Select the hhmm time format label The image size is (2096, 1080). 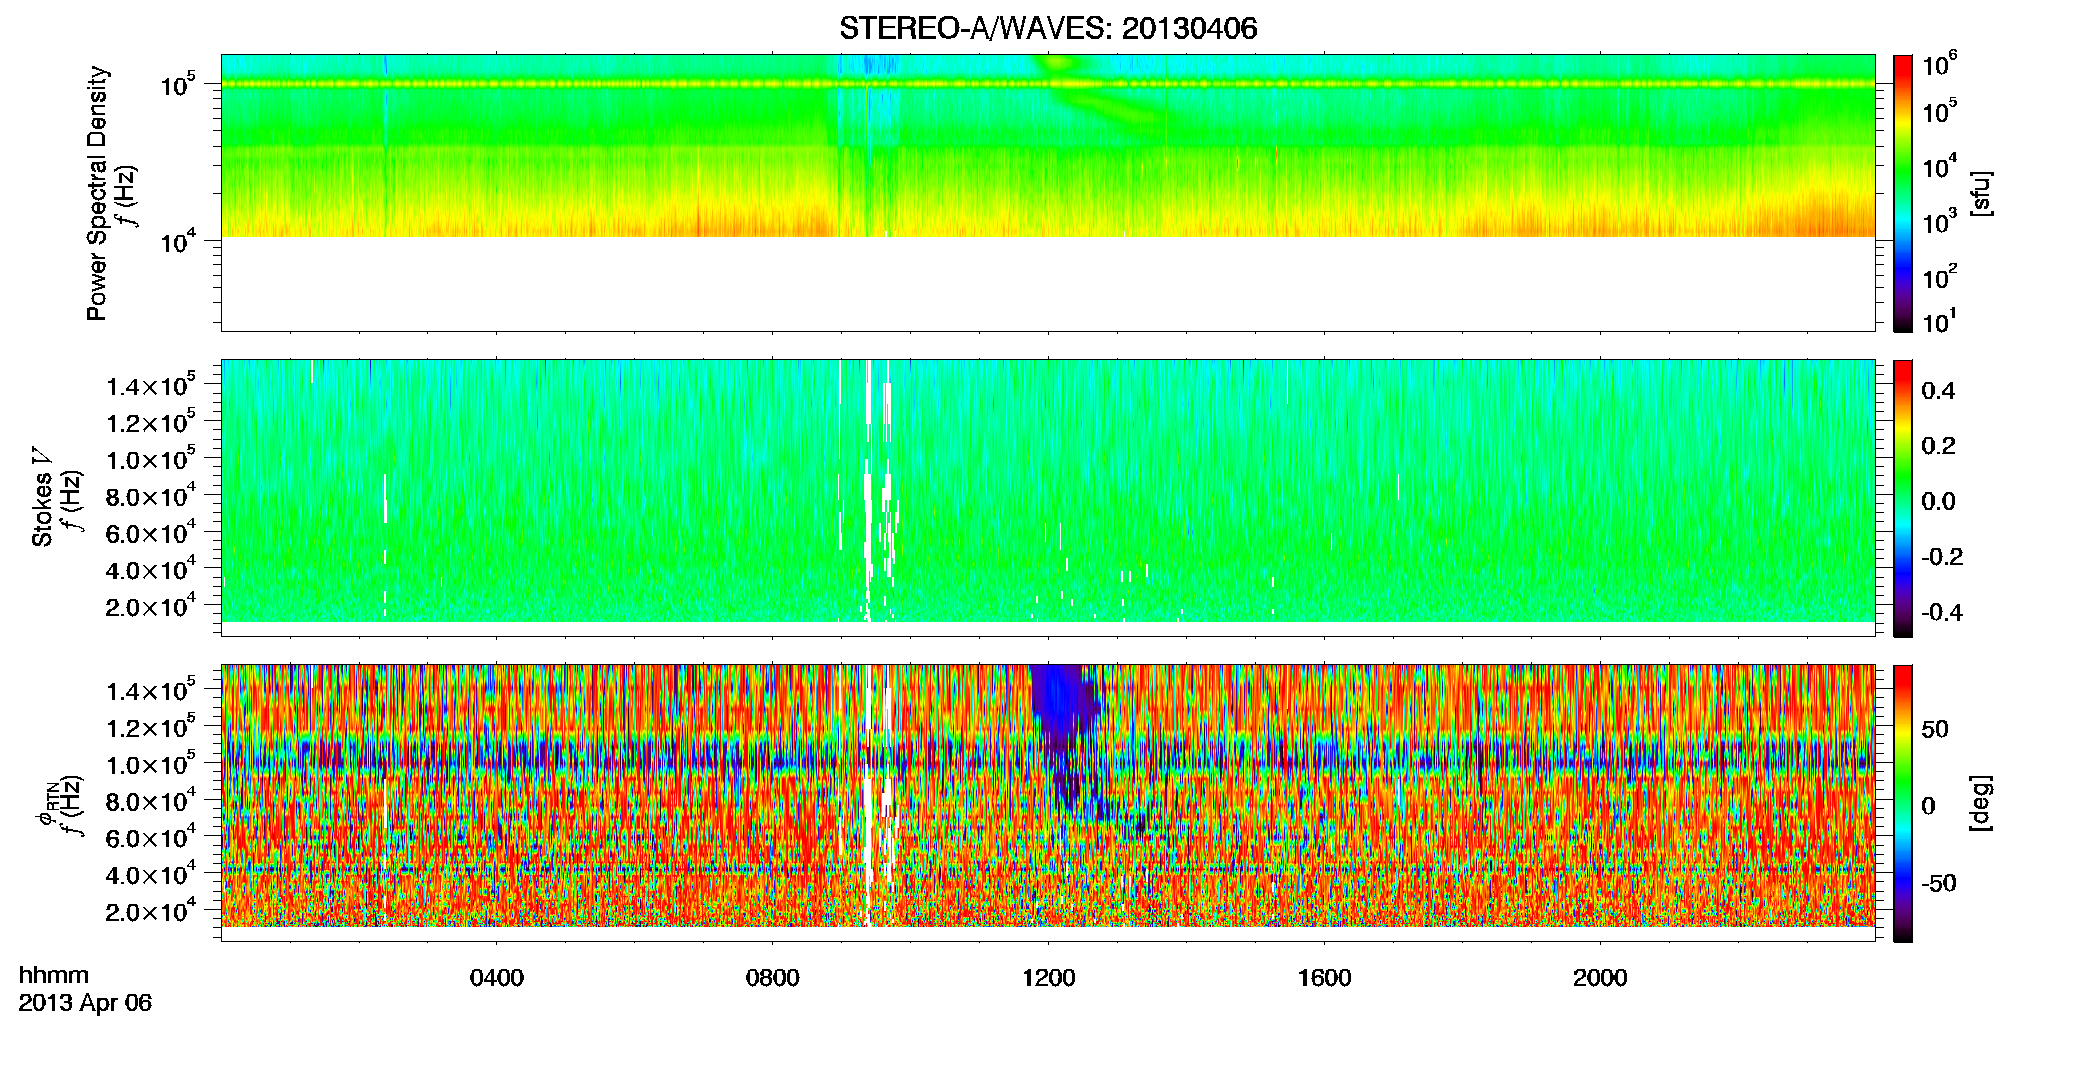click(54, 976)
